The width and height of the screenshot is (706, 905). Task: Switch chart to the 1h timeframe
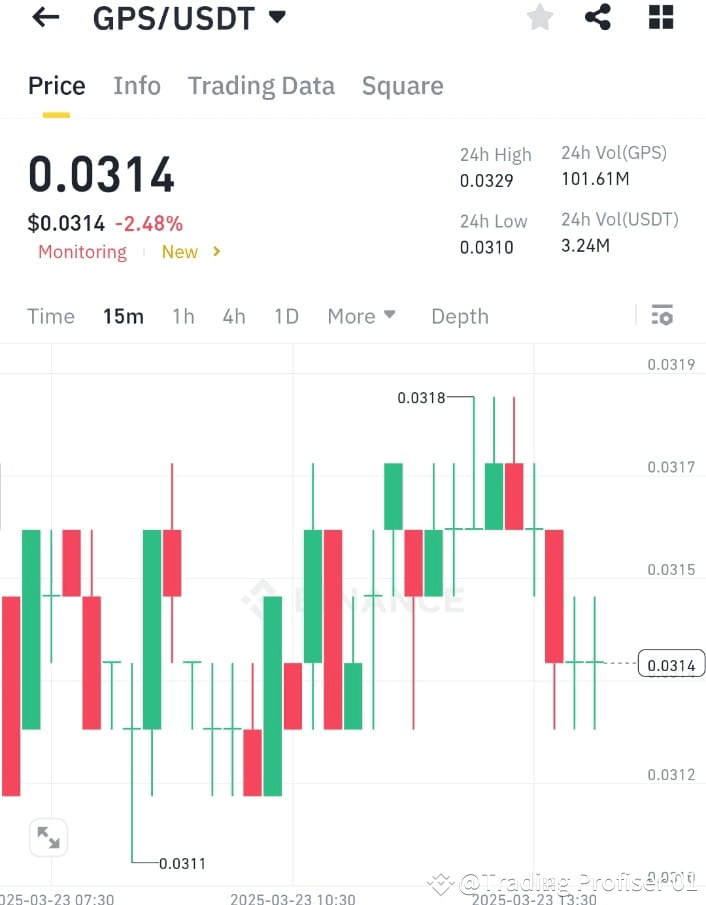[x=183, y=315]
